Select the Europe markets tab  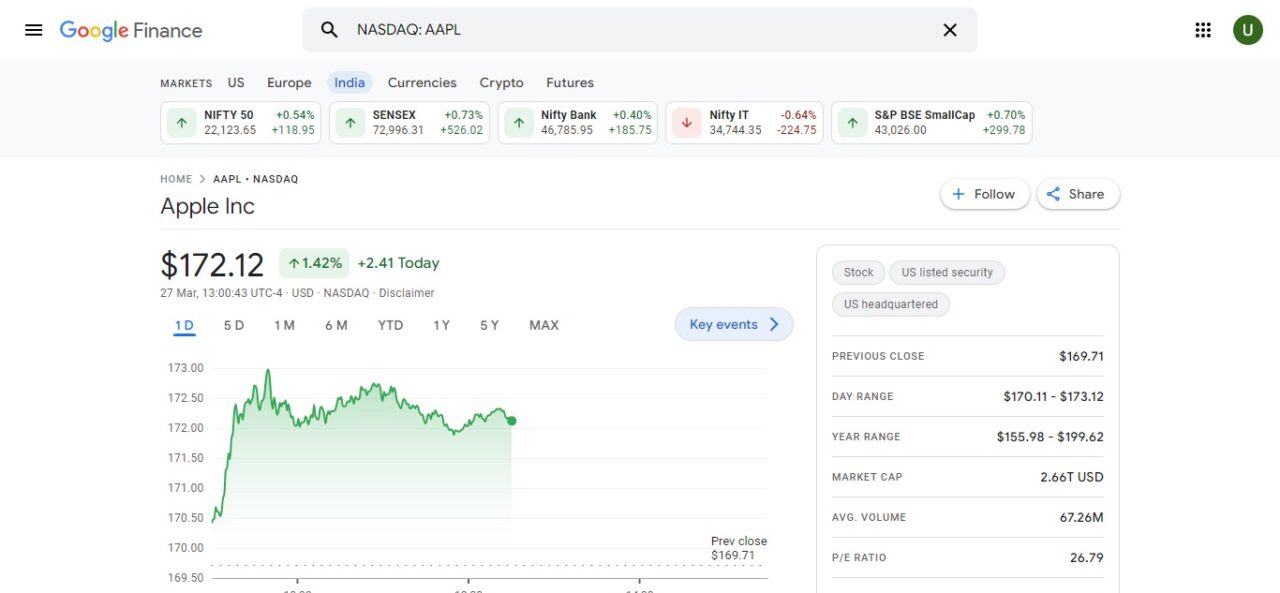[289, 83]
